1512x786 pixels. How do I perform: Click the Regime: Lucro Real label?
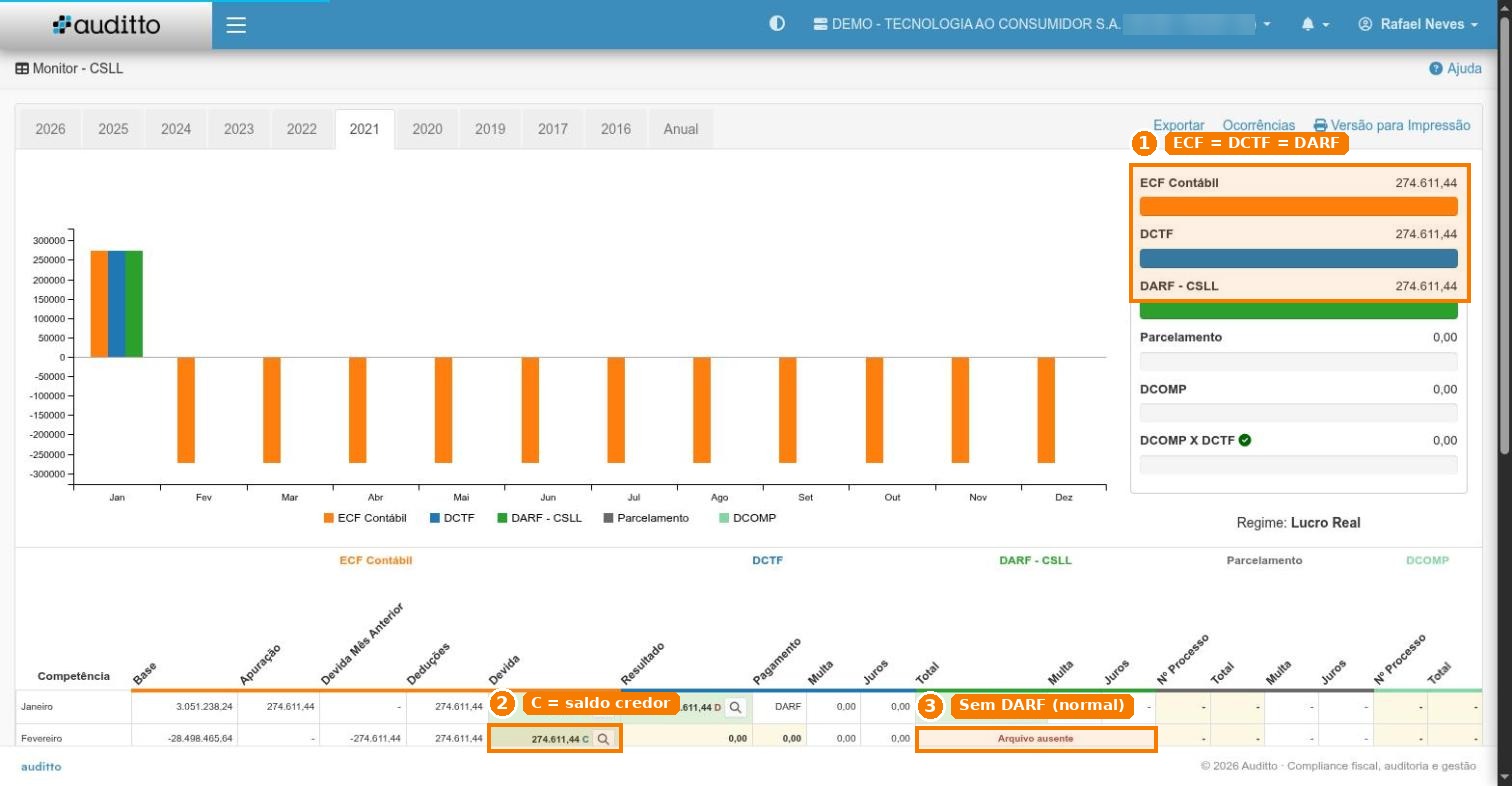(1298, 523)
